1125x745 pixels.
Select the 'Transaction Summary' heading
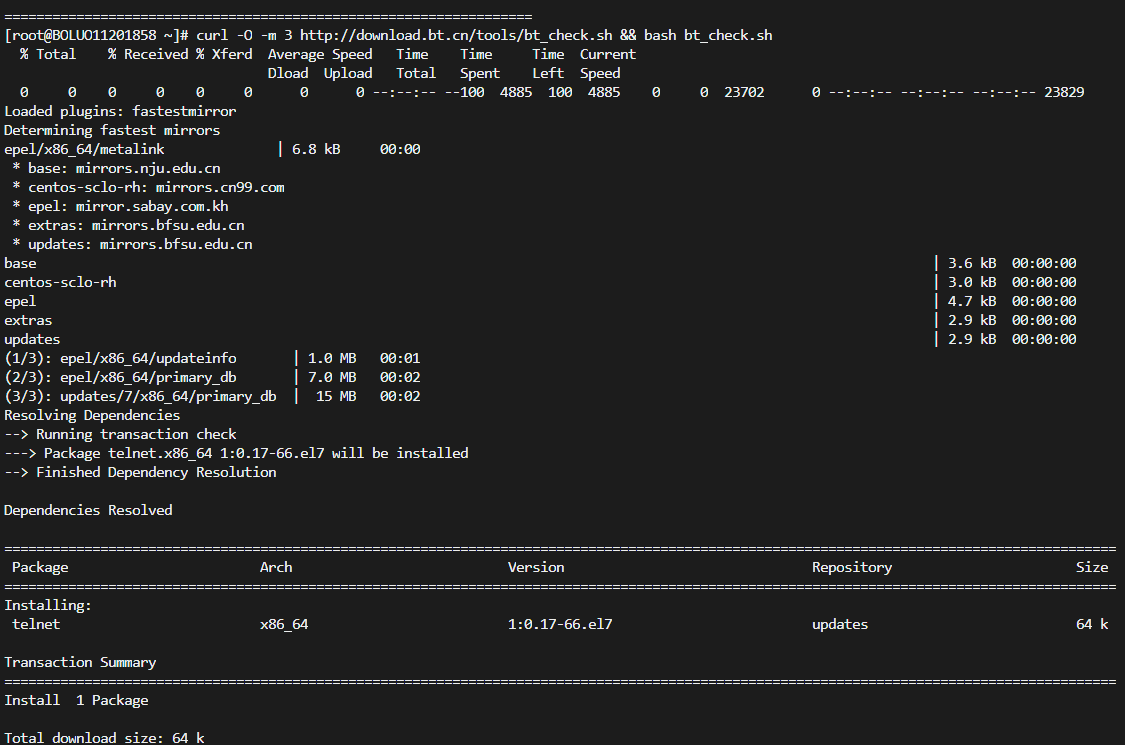pyautogui.click(x=80, y=662)
